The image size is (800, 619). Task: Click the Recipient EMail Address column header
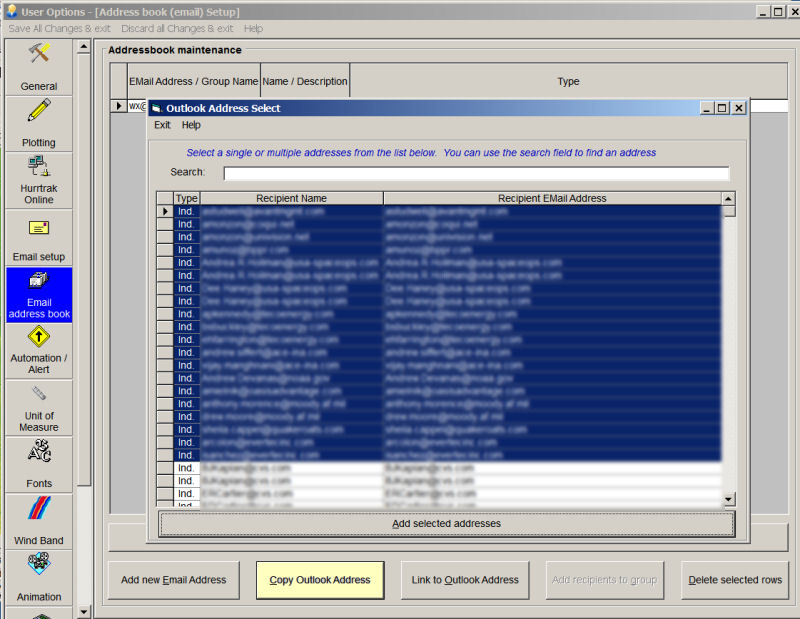pyautogui.click(x=552, y=198)
